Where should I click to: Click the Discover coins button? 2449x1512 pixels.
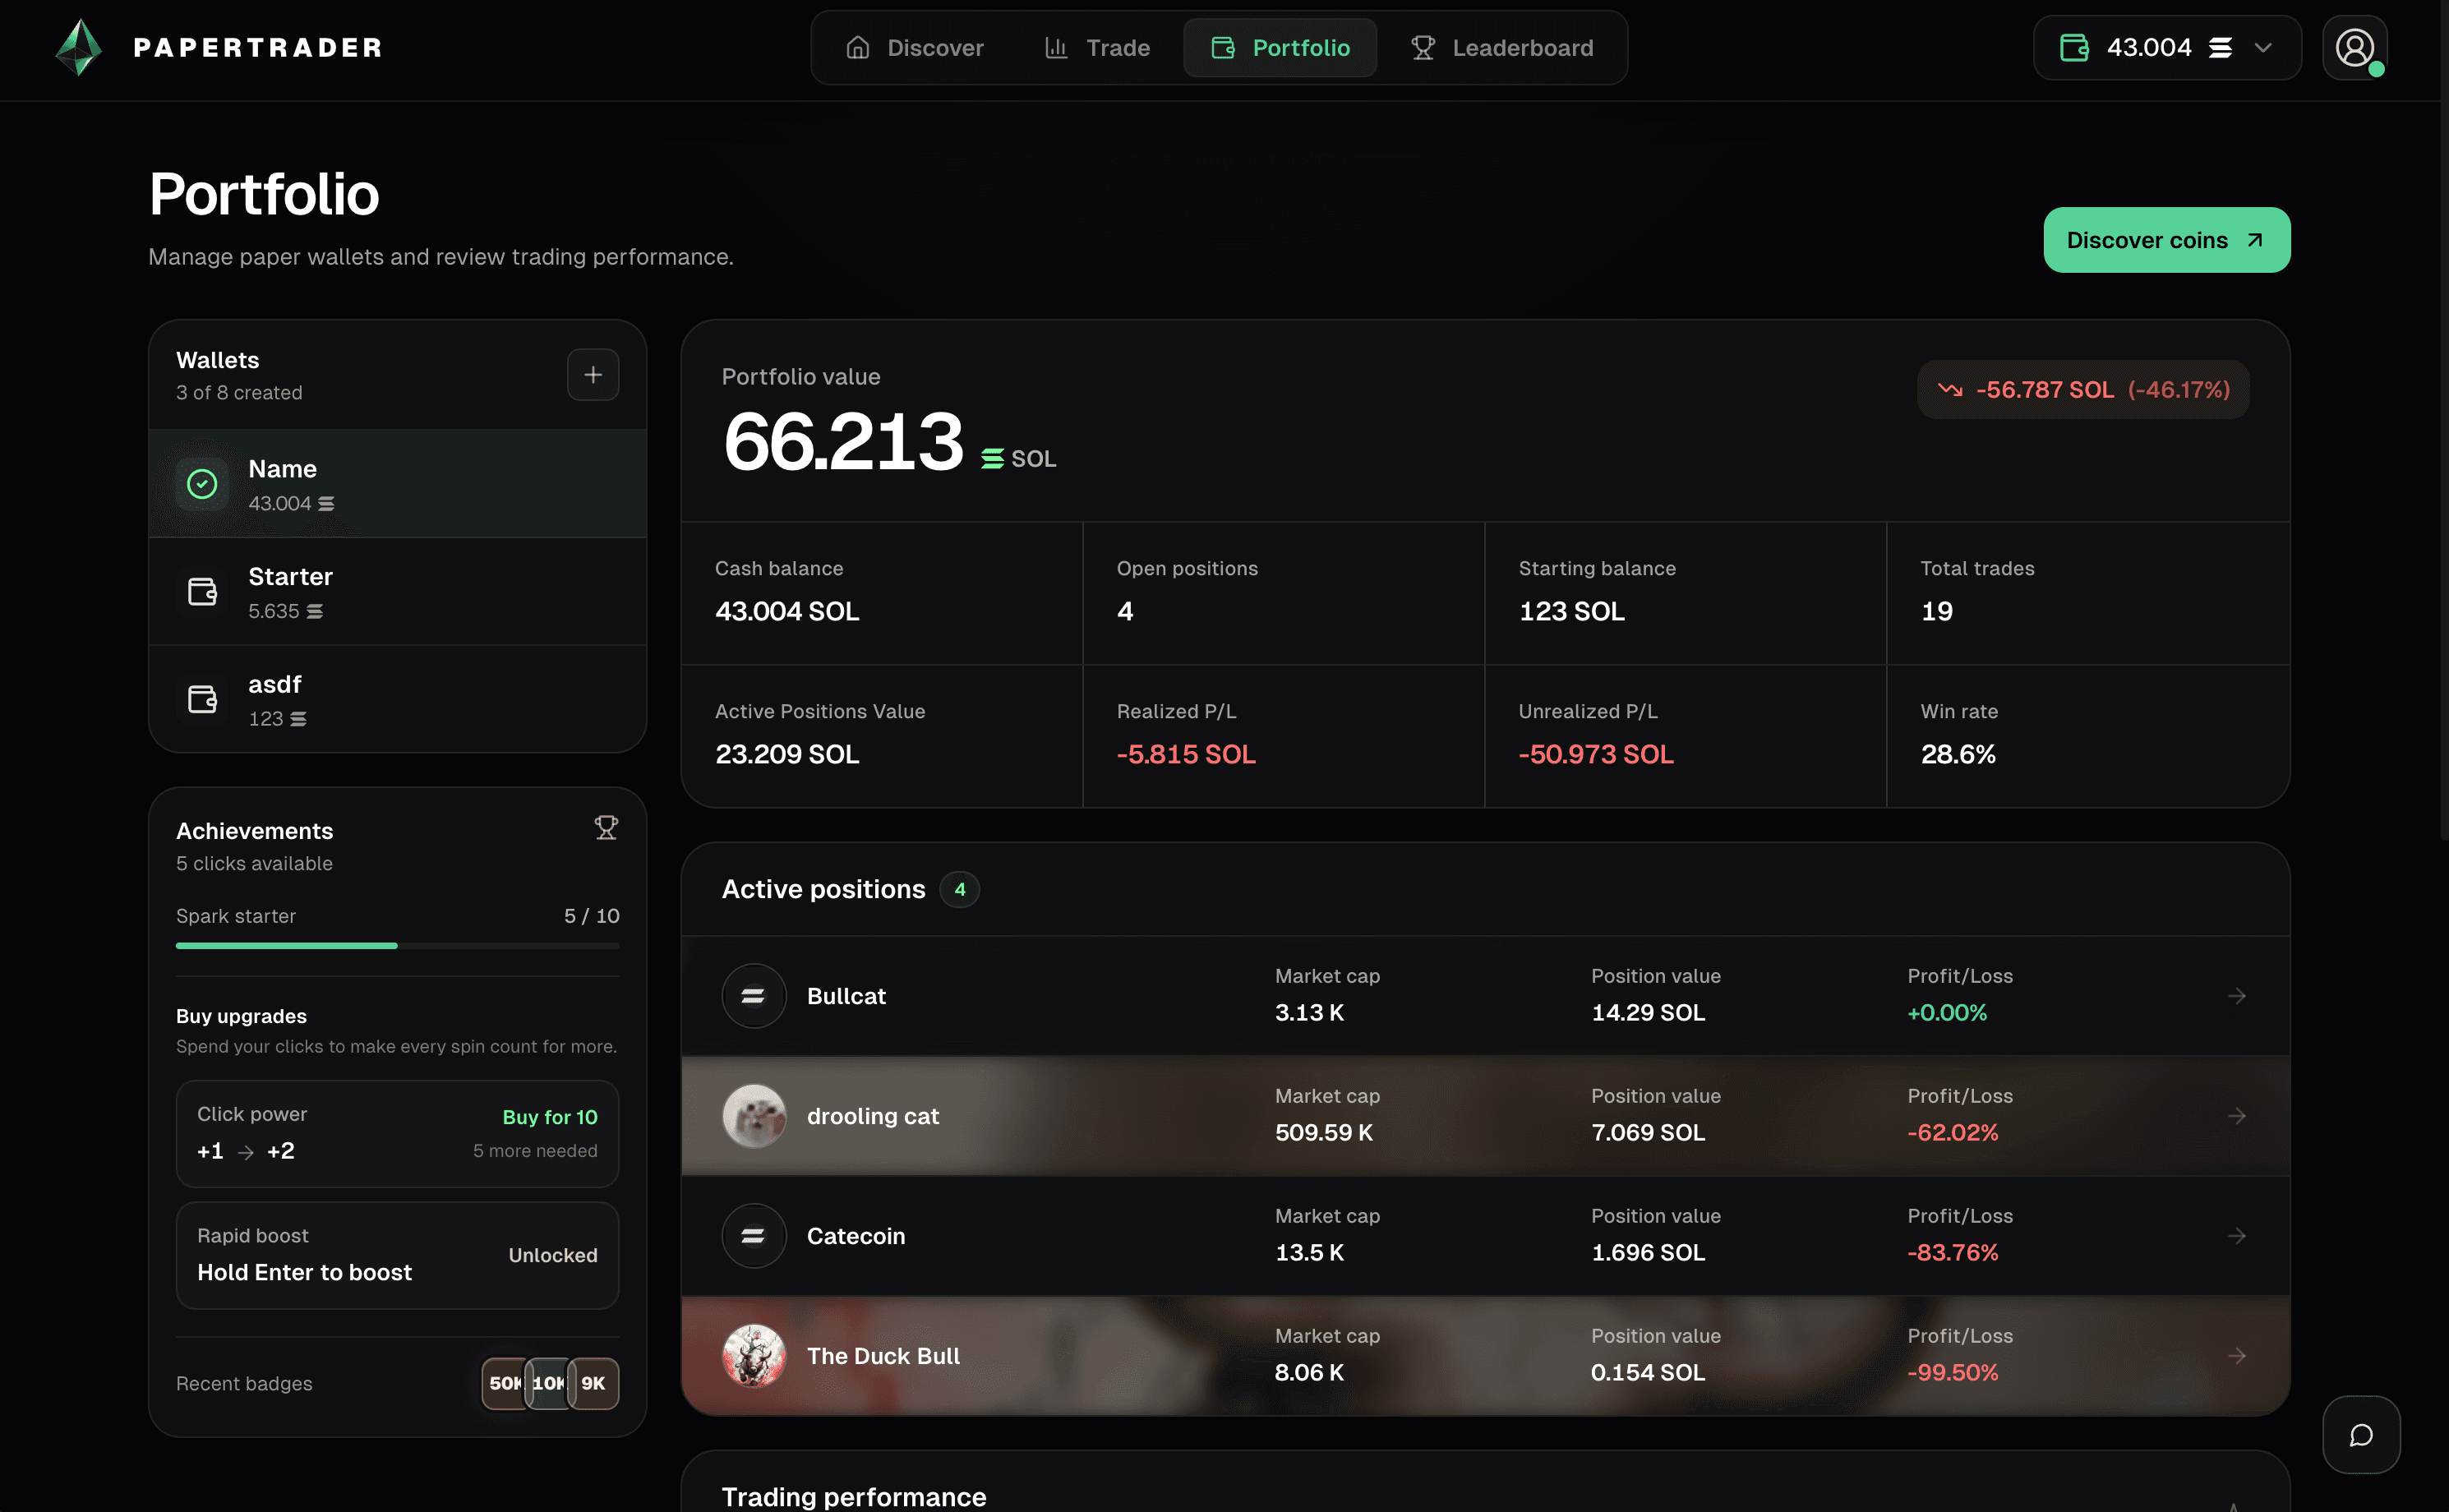click(2167, 240)
